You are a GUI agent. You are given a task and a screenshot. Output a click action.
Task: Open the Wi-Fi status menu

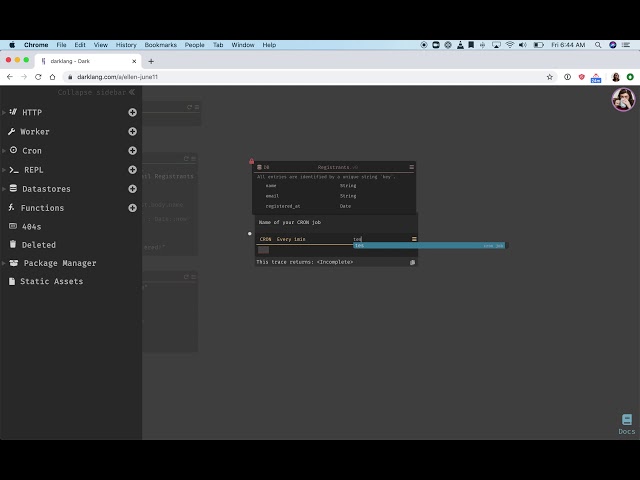click(x=510, y=45)
